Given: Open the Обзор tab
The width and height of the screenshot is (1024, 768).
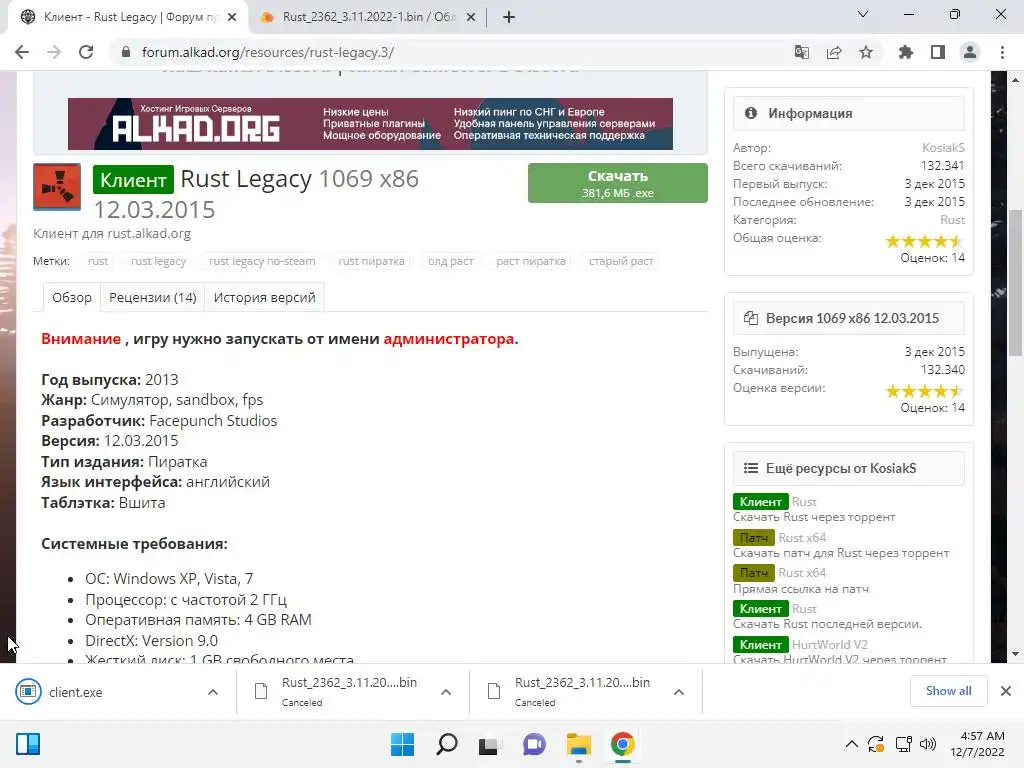Looking at the screenshot, I should click(x=72, y=297).
